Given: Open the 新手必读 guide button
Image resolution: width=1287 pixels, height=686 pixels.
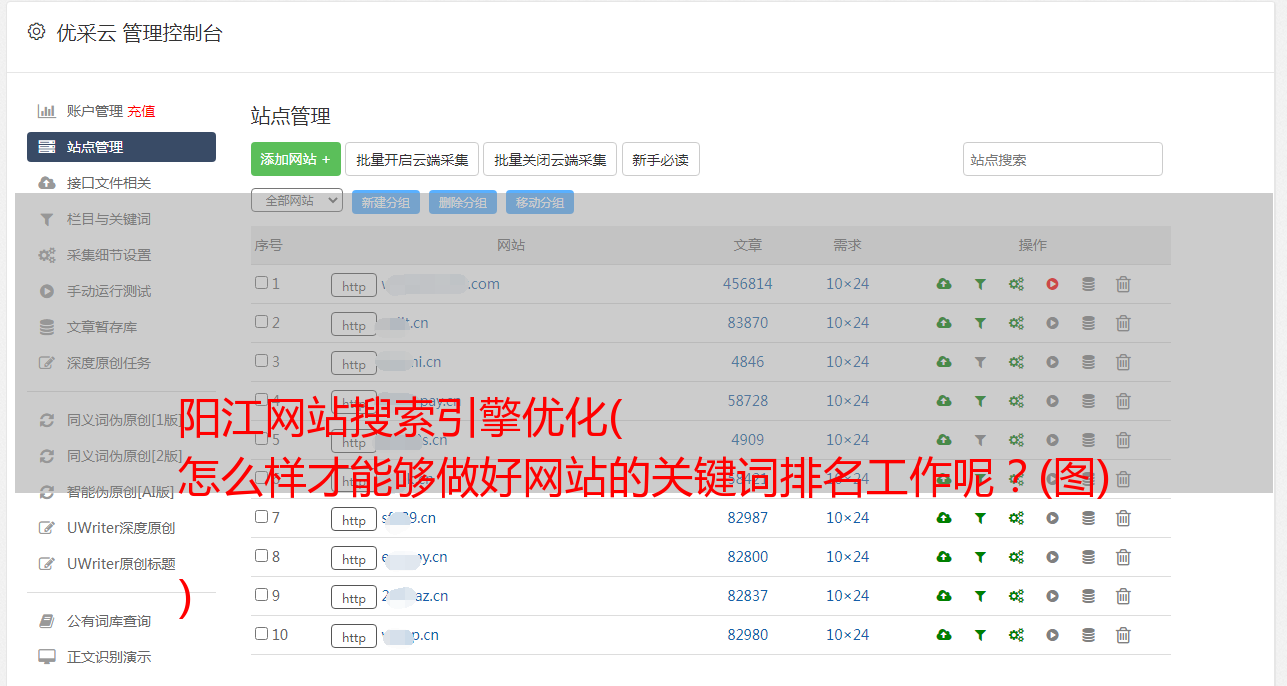Looking at the screenshot, I should (x=660, y=159).
